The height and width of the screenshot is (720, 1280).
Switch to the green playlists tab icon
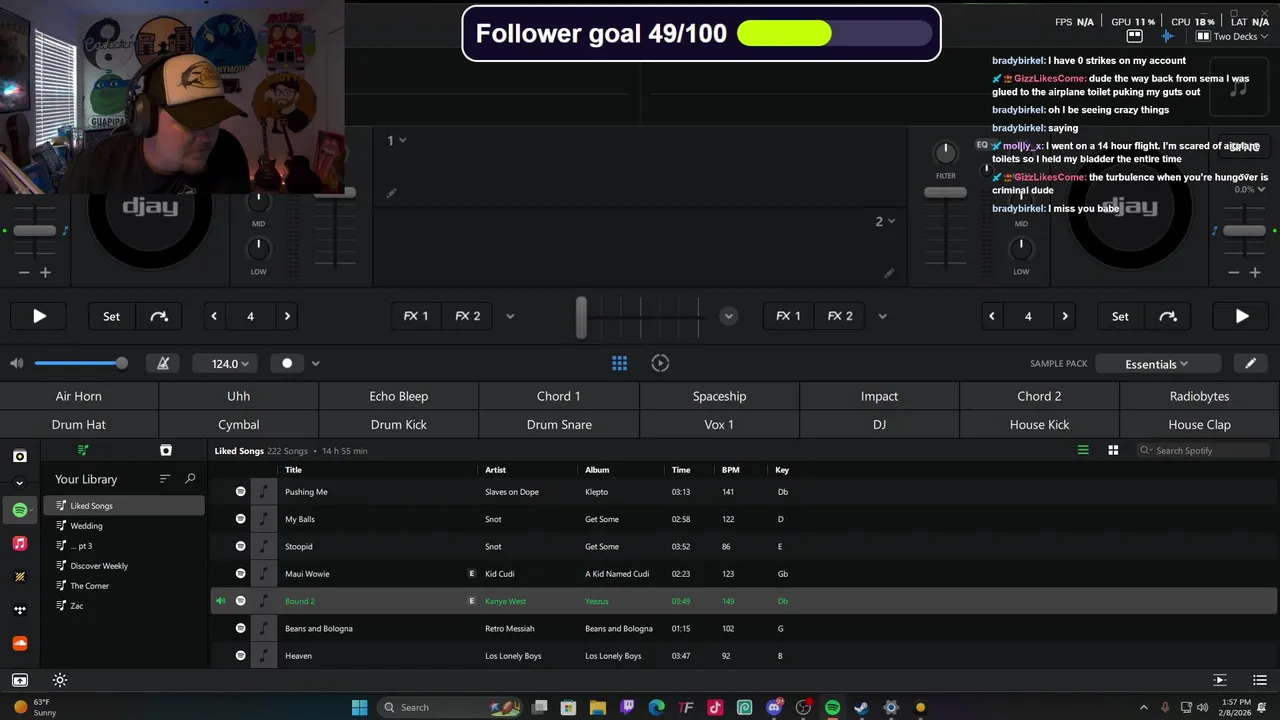[x=83, y=450]
